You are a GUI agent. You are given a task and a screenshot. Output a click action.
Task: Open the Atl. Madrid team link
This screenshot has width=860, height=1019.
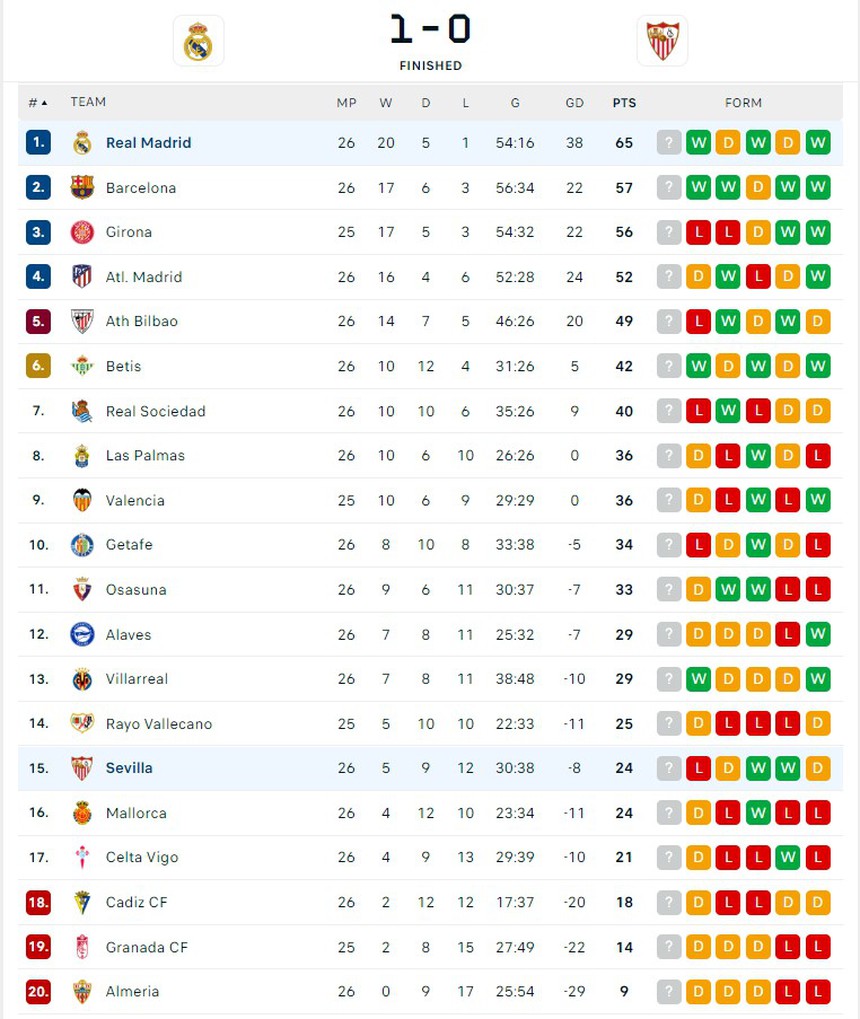pos(144,277)
